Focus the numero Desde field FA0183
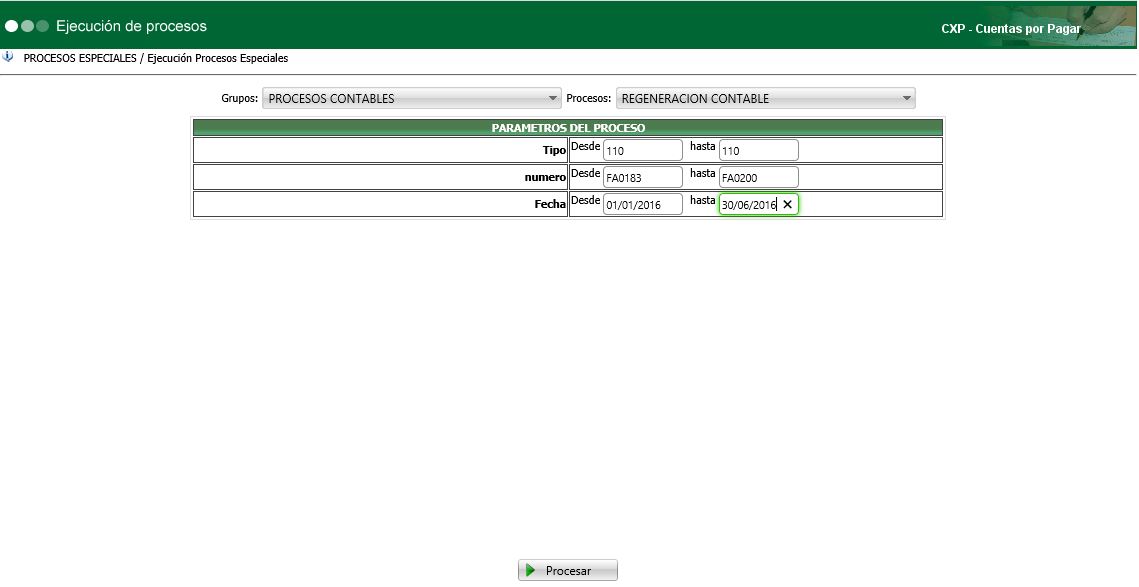Screen dimensions: 1139x587 point(643,177)
